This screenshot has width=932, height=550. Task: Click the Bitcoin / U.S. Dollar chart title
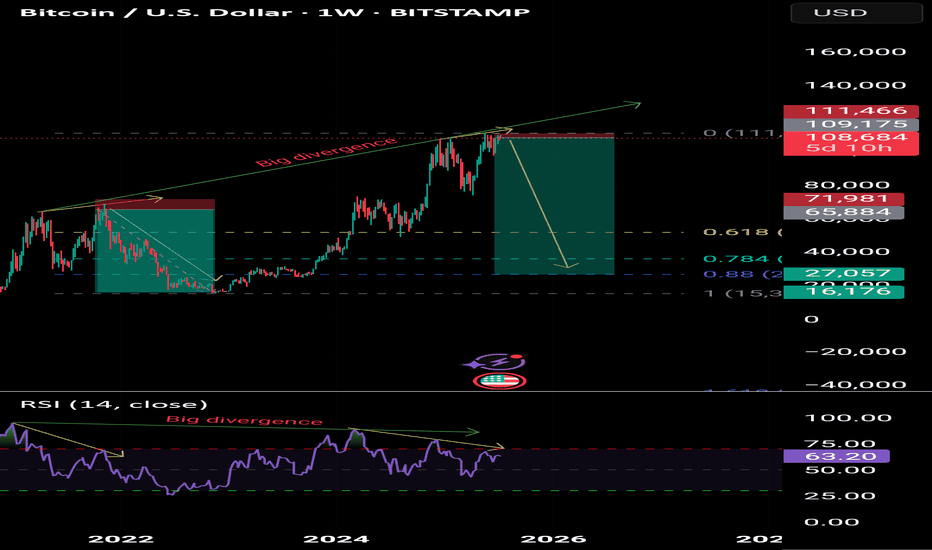275,12
